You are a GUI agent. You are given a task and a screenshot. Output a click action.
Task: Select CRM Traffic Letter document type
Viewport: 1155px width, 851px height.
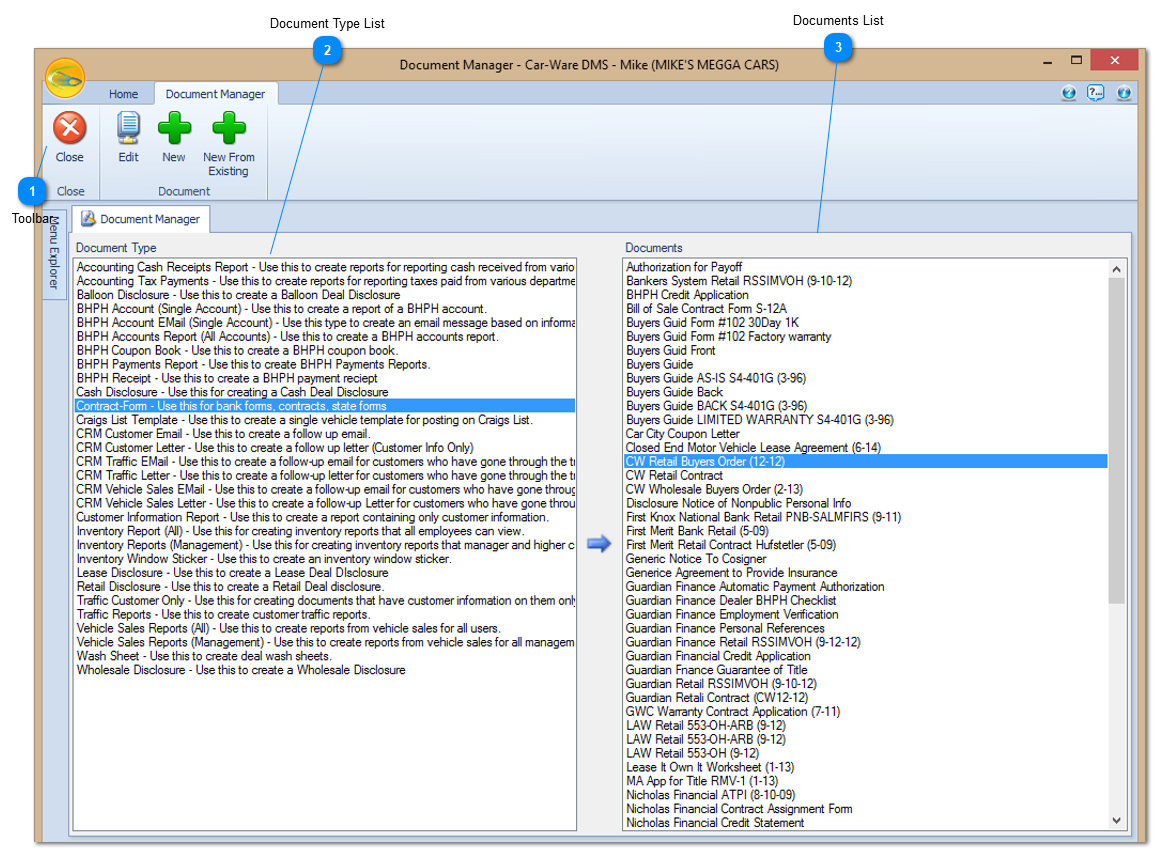point(325,476)
